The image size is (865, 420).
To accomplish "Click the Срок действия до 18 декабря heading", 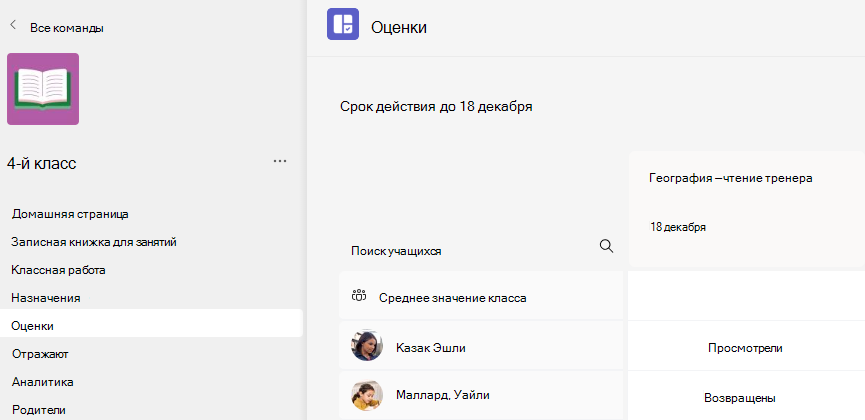I will (436, 107).
